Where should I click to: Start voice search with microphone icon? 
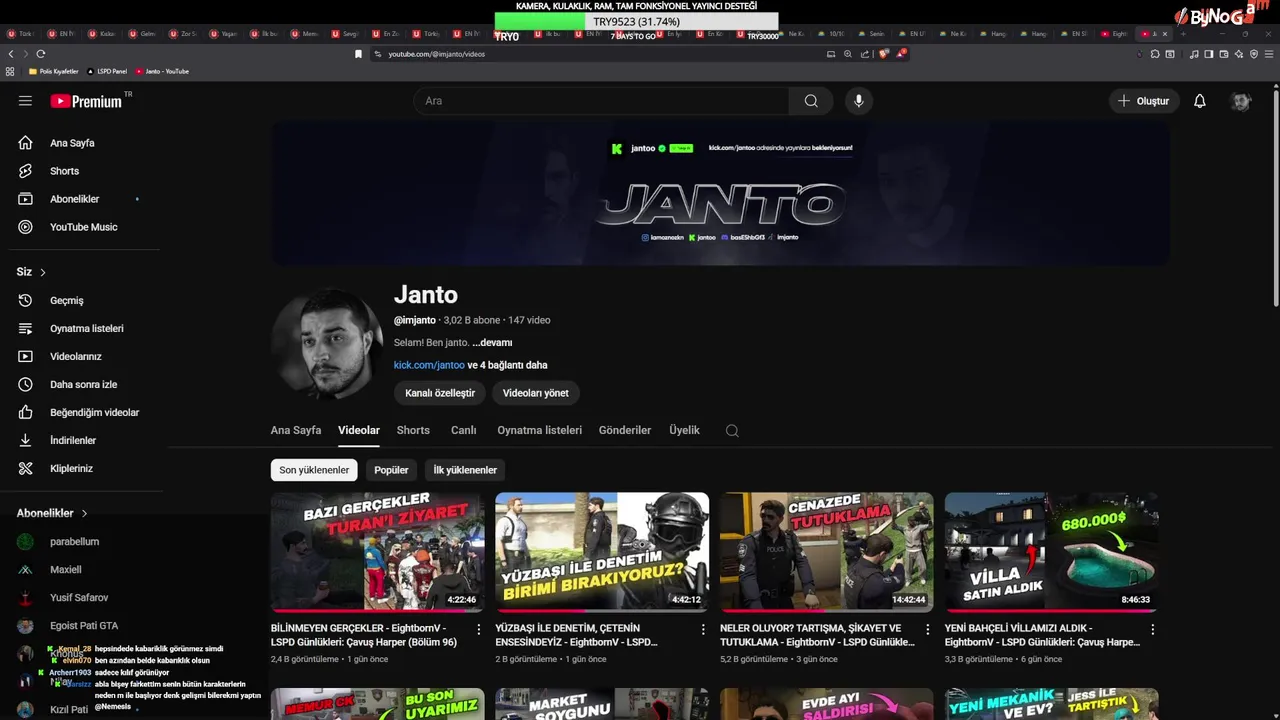(858, 101)
